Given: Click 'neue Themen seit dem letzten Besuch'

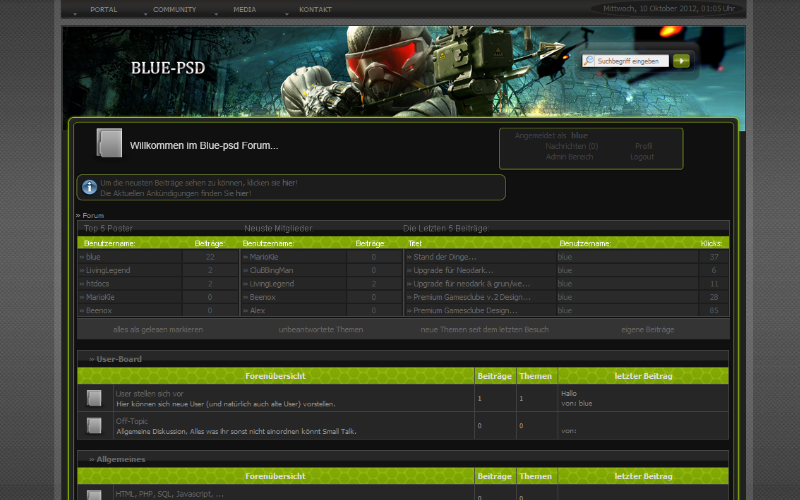Looking at the screenshot, I should coord(484,330).
